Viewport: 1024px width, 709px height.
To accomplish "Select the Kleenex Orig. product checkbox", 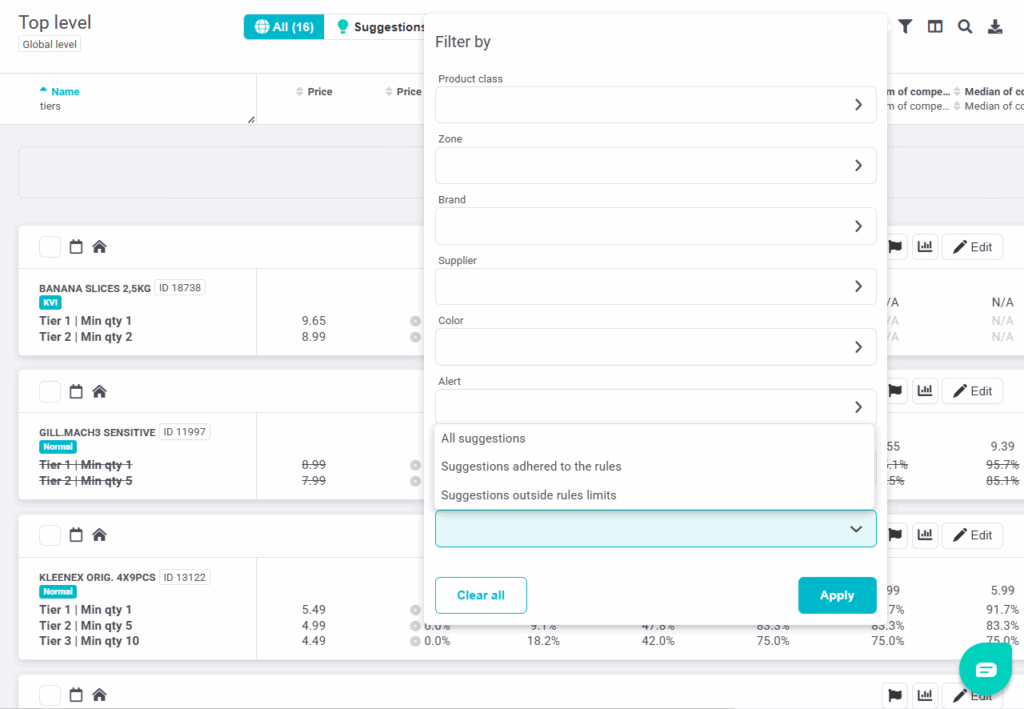I will pos(50,536).
